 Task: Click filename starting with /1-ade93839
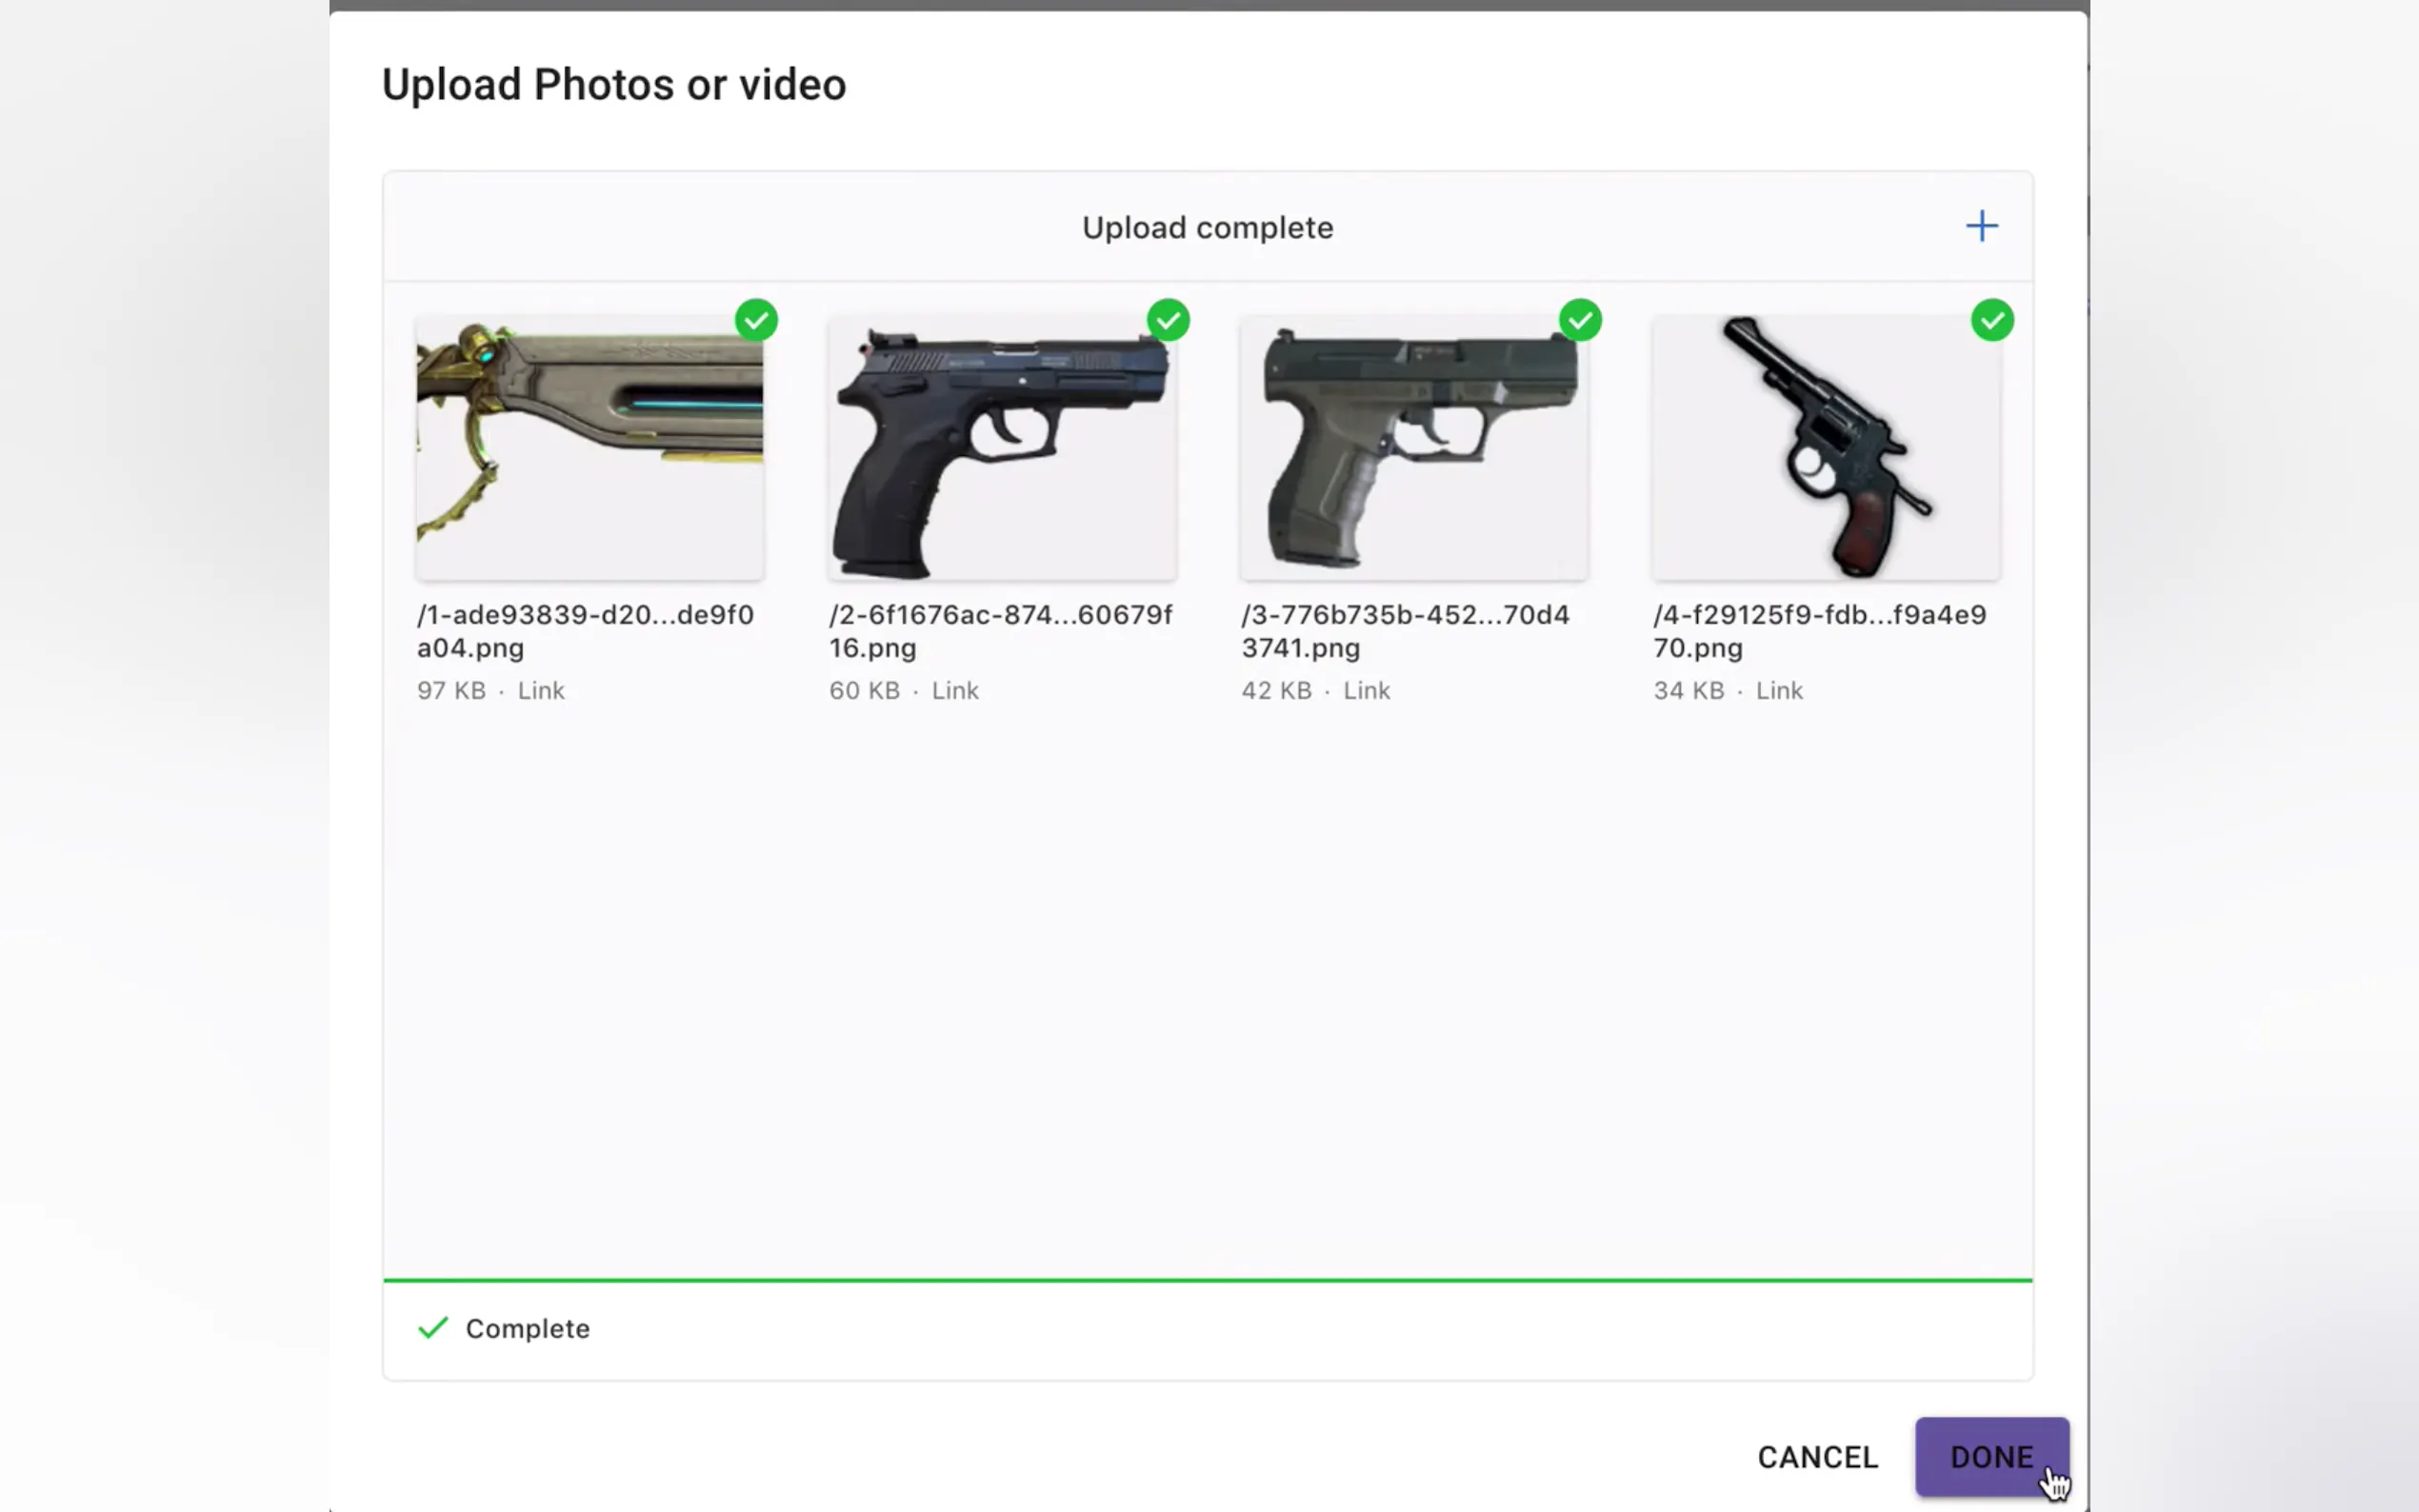tap(585, 631)
